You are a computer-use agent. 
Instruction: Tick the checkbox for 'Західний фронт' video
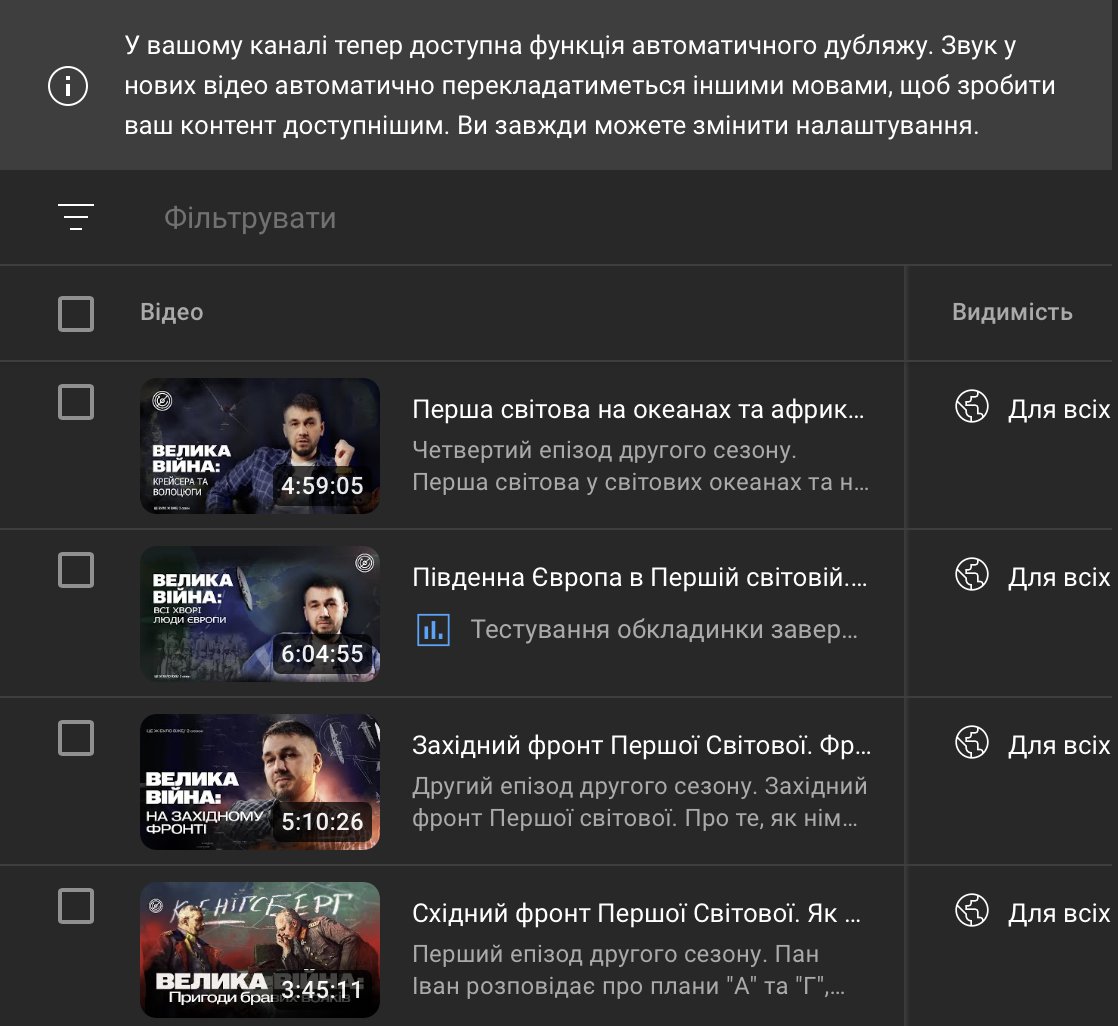click(76, 739)
